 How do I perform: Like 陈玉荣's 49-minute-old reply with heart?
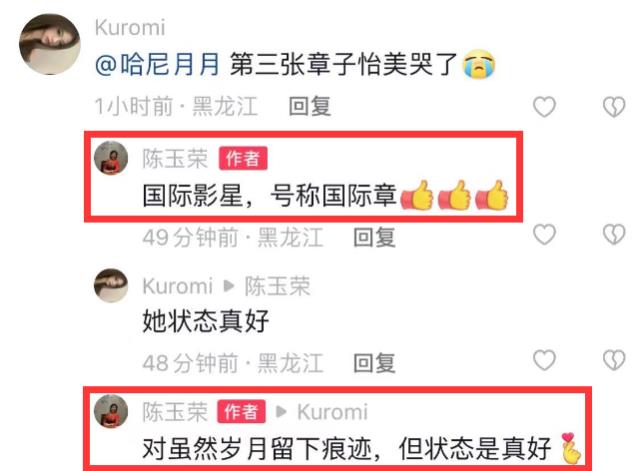click(x=544, y=234)
